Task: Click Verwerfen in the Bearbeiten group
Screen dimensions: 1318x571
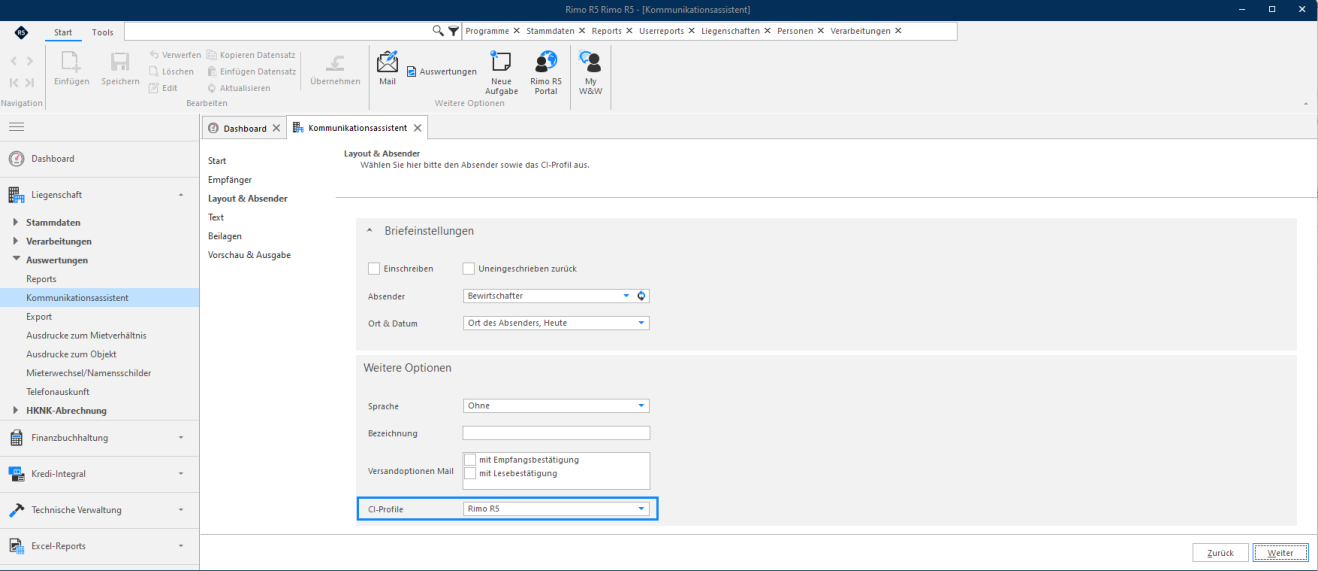Action: 175,55
